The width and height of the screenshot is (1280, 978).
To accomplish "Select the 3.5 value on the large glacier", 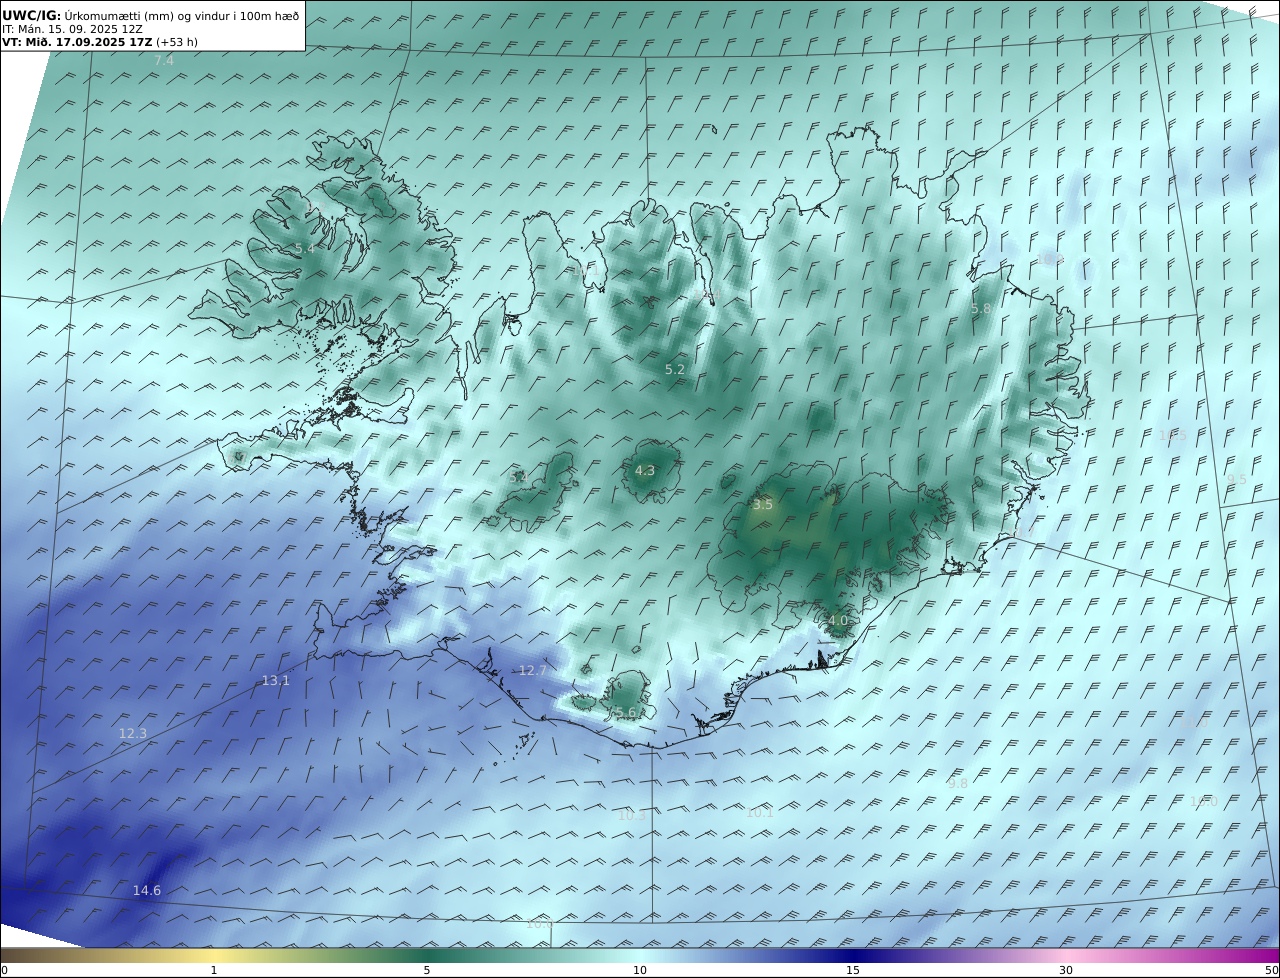I will click(763, 505).
